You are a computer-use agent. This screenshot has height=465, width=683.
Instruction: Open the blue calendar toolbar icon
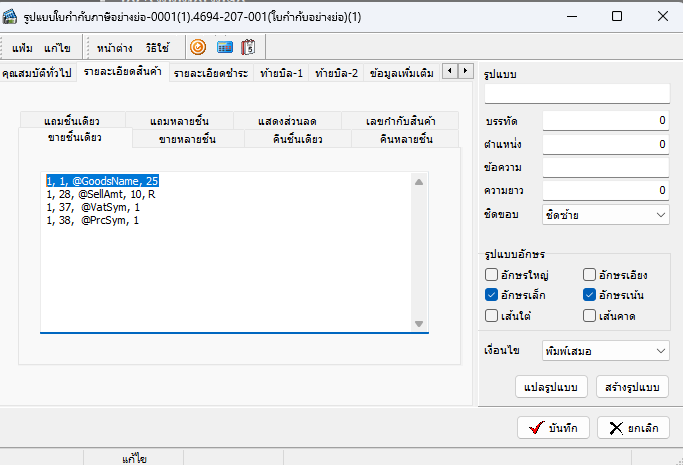[225, 47]
